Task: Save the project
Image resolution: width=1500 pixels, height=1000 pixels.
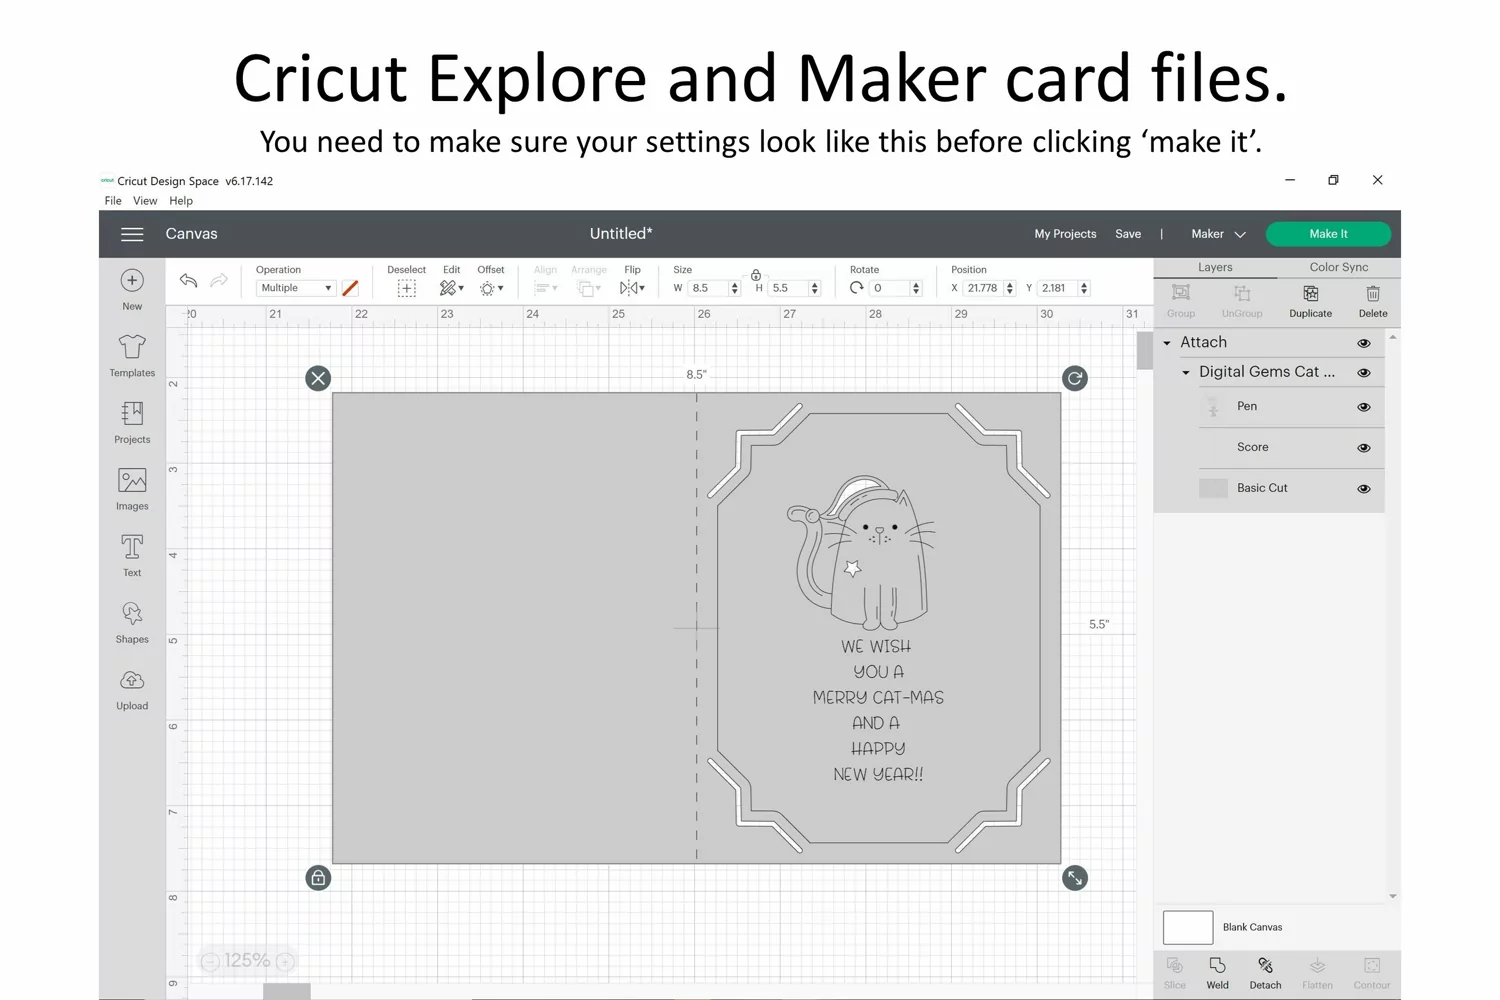Action: point(1128,234)
